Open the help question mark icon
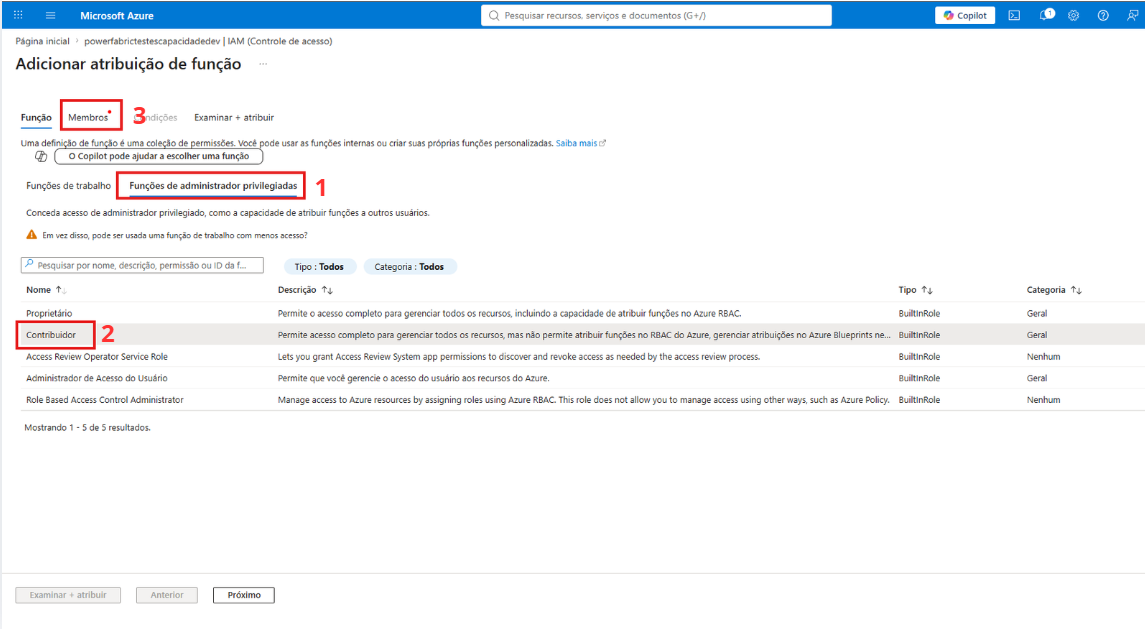 click(x=1103, y=15)
